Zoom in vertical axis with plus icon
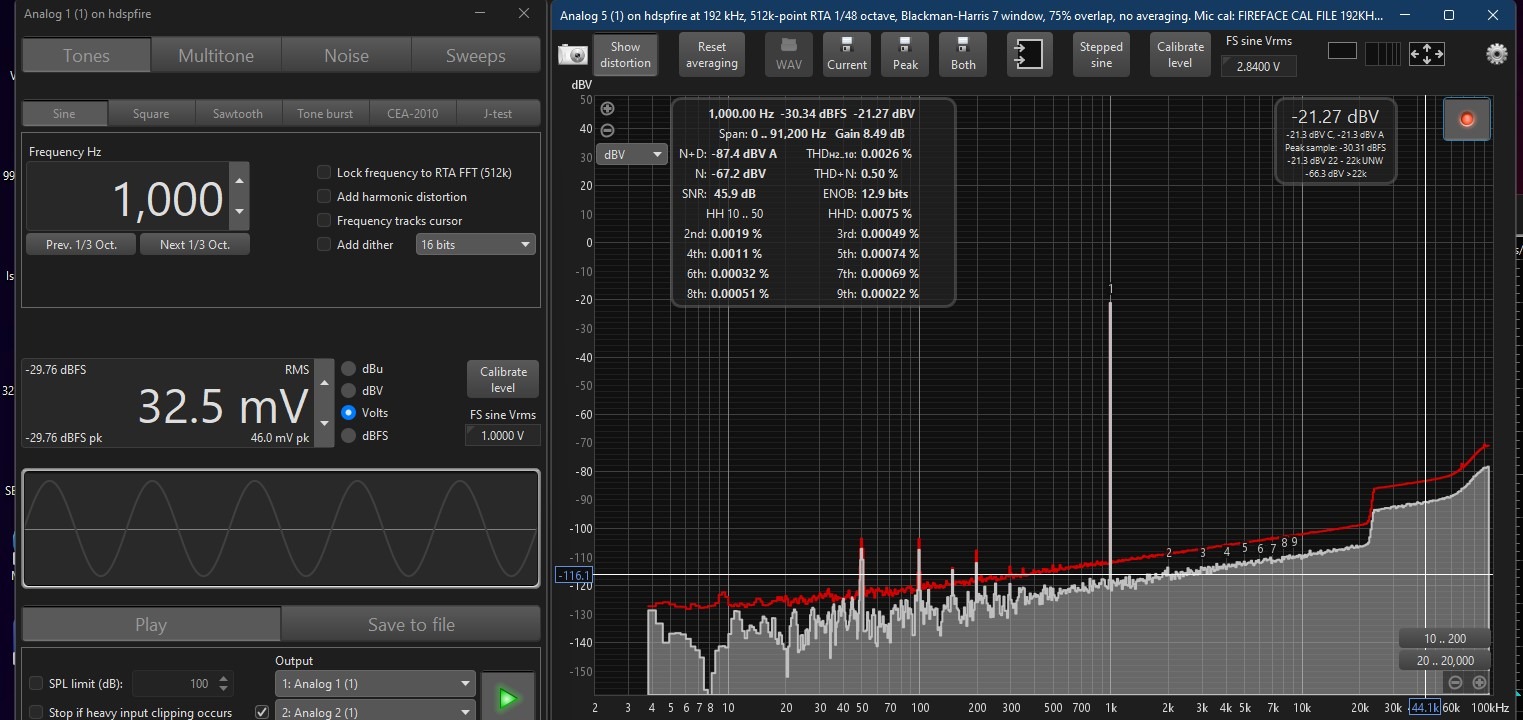The image size is (1523, 720). point(607,109)
